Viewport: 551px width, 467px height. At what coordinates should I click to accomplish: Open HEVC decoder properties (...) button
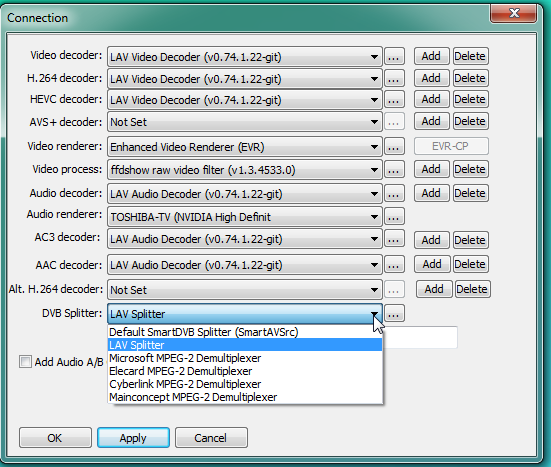394,99
